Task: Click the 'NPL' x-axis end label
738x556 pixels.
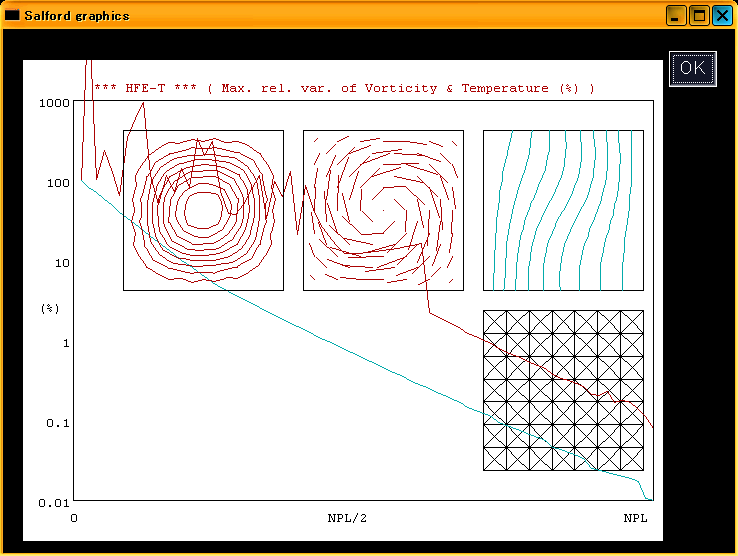Action: (x=635, y=518)
